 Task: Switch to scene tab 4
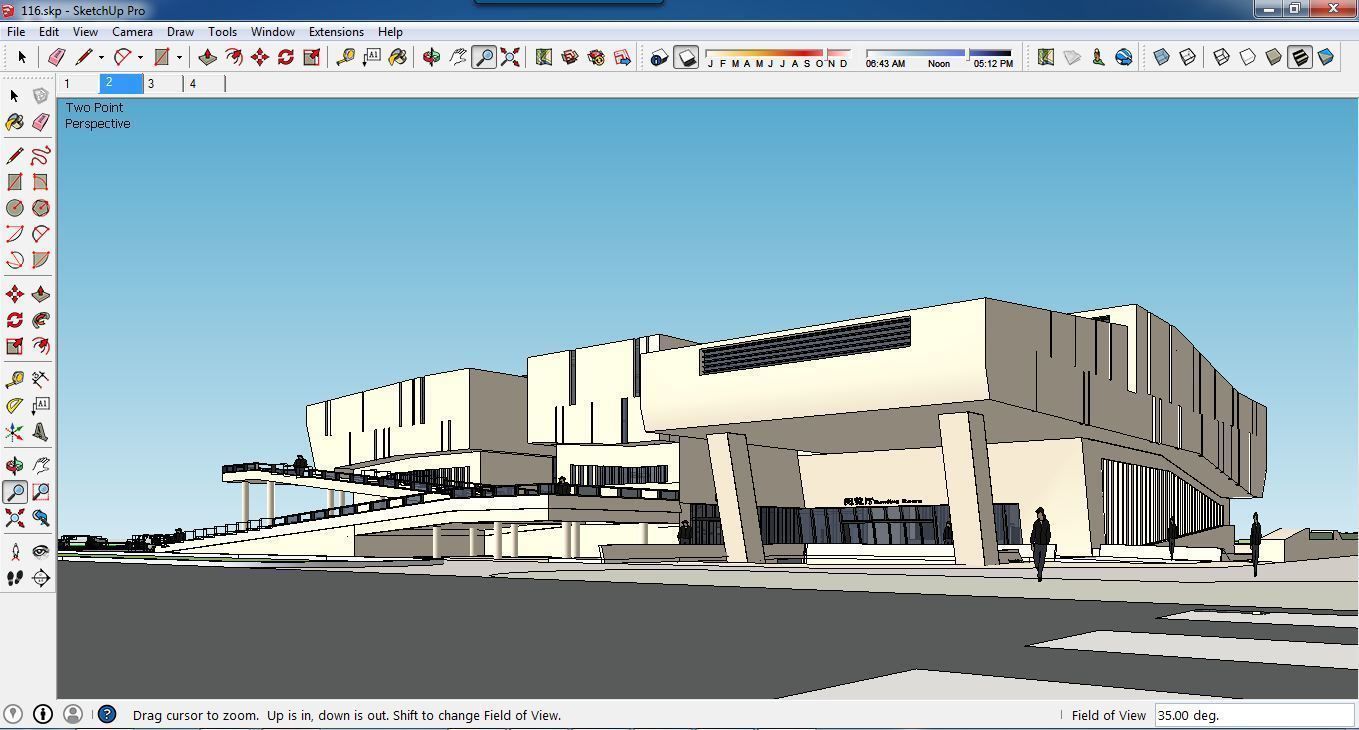pyautogui.click(x=205, y=83)
